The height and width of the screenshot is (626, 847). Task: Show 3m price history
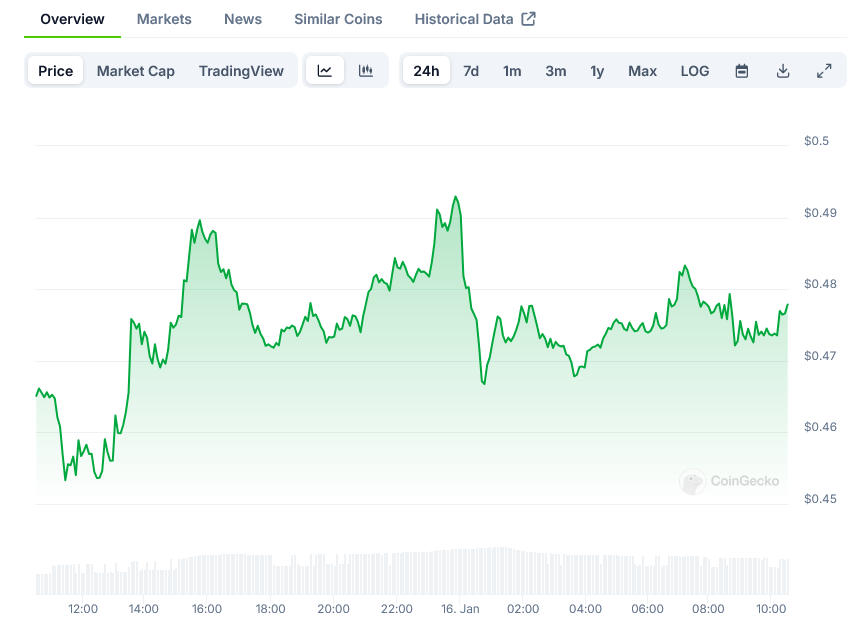(556, 71)
